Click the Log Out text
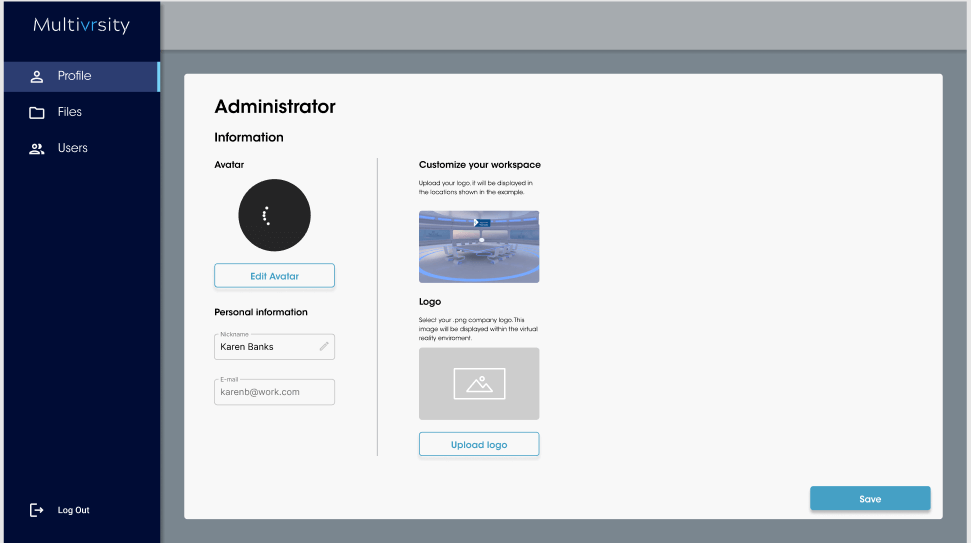 tap(74, 510)
